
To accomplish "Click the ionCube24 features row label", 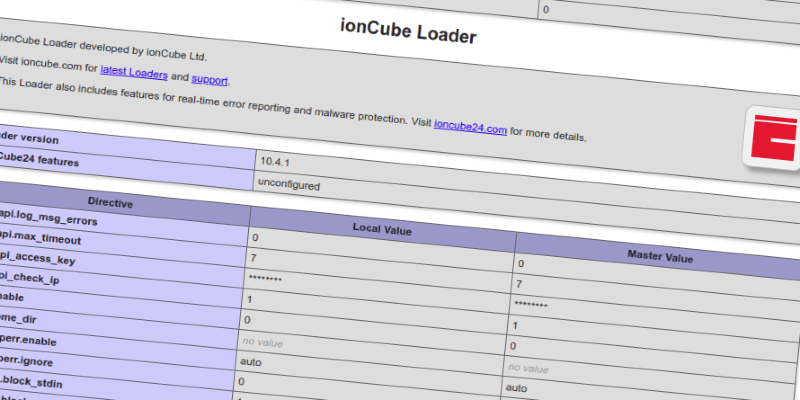I will click(x=40, y=161).
